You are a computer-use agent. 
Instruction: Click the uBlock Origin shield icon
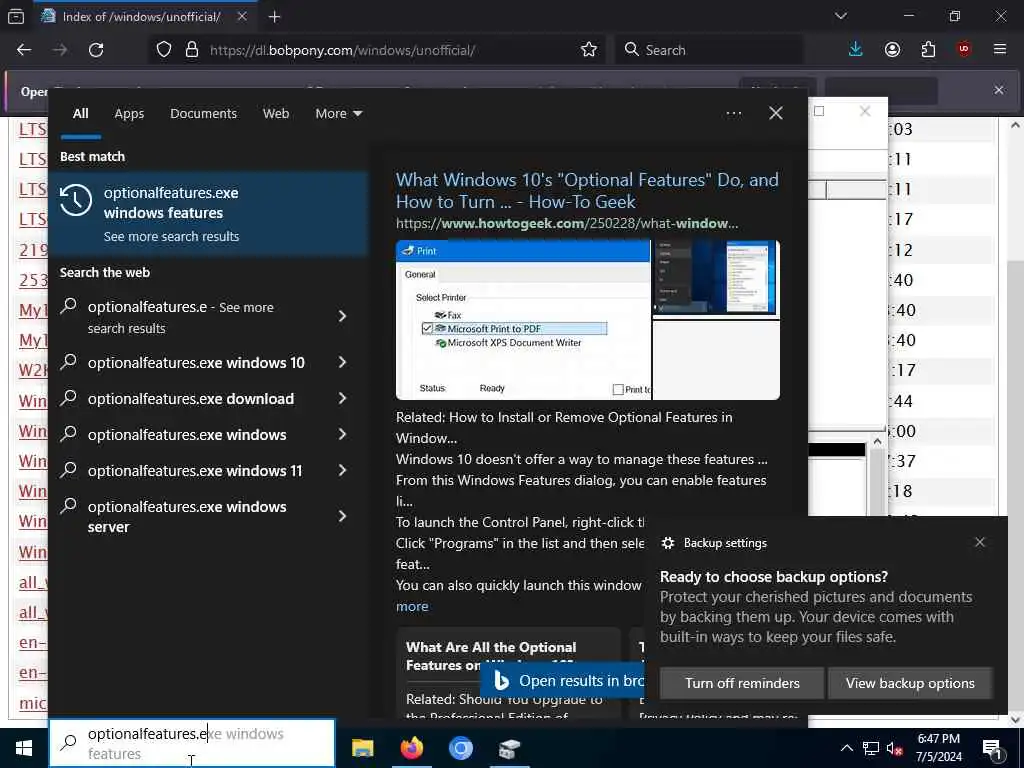pos(964,50)
